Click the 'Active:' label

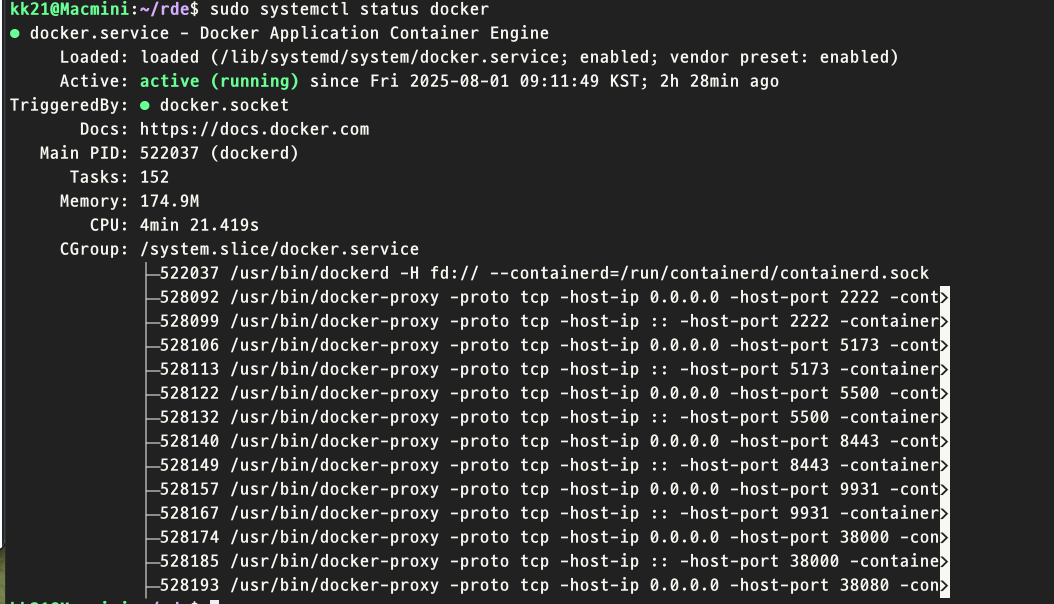(94, 81)
